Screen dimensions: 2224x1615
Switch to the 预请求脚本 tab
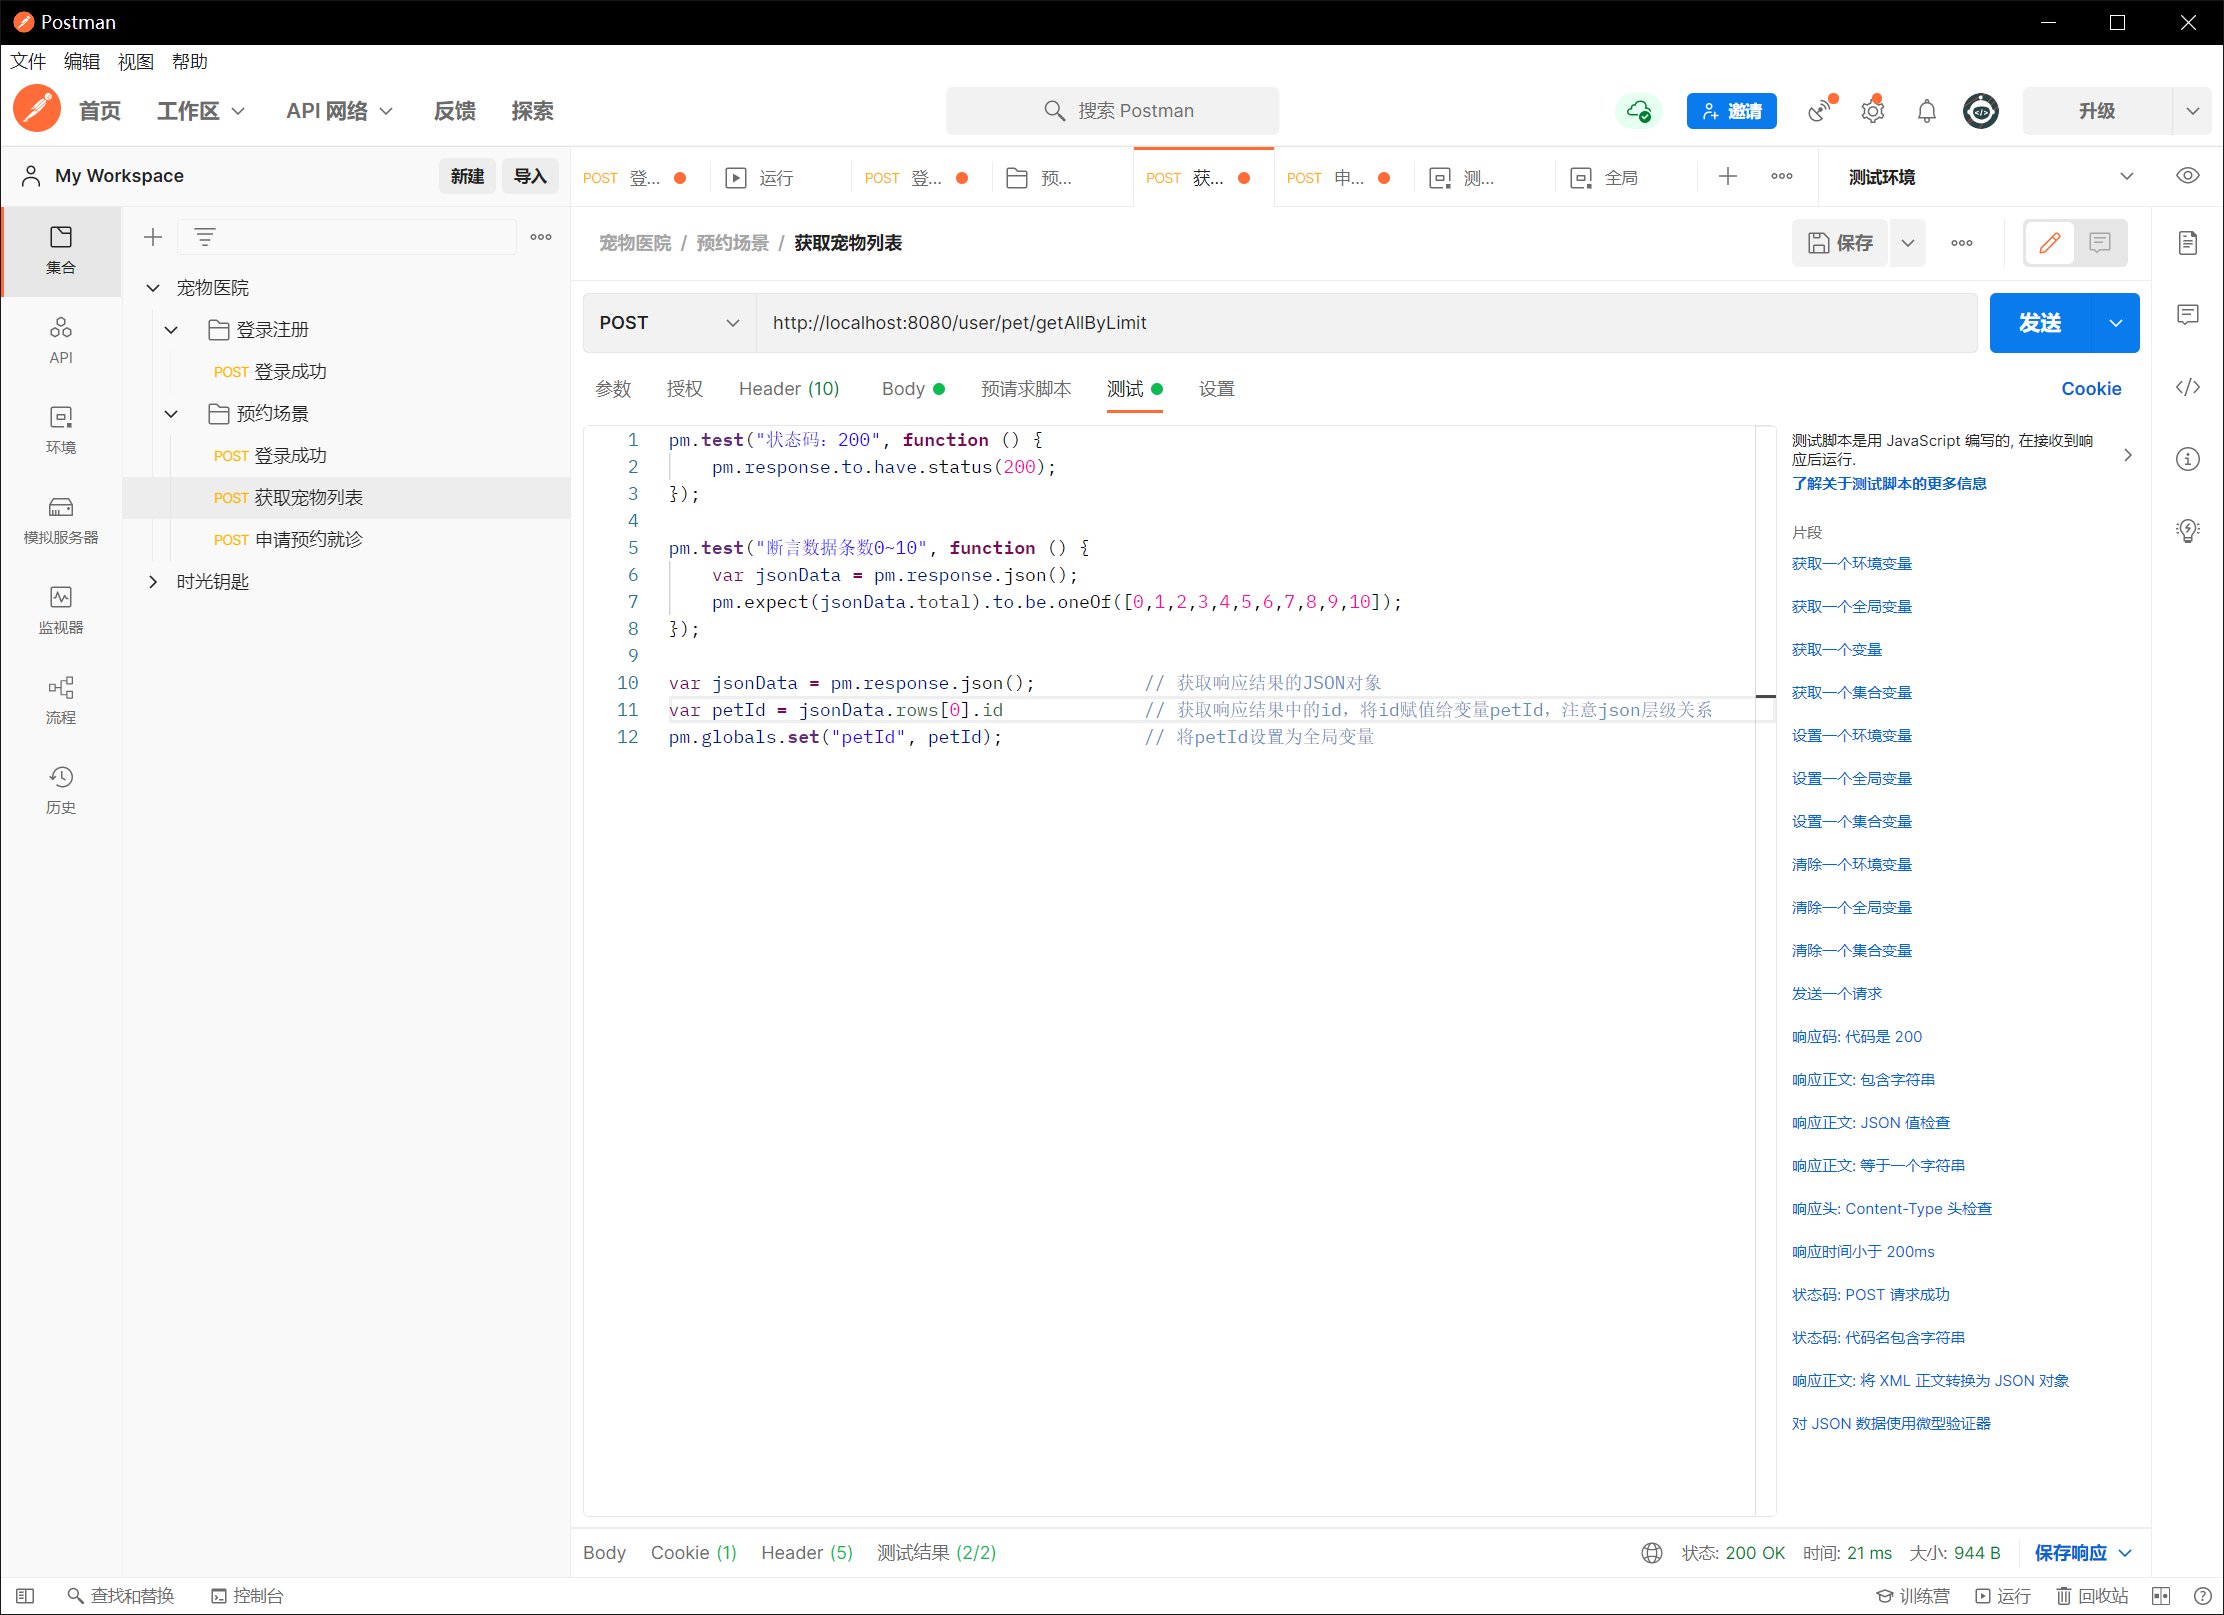point(1025,389)
